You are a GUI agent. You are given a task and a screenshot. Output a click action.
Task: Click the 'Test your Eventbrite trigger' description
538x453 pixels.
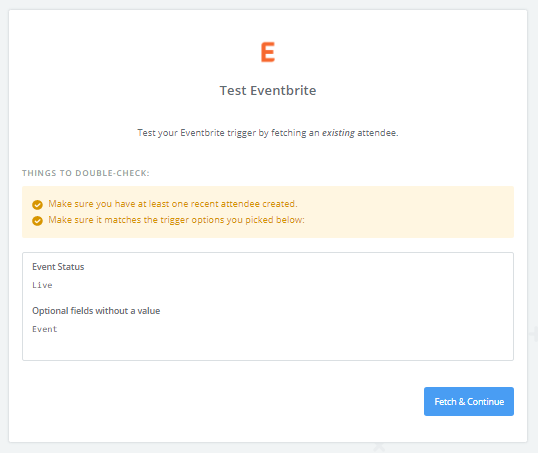(x=268, y=133)
